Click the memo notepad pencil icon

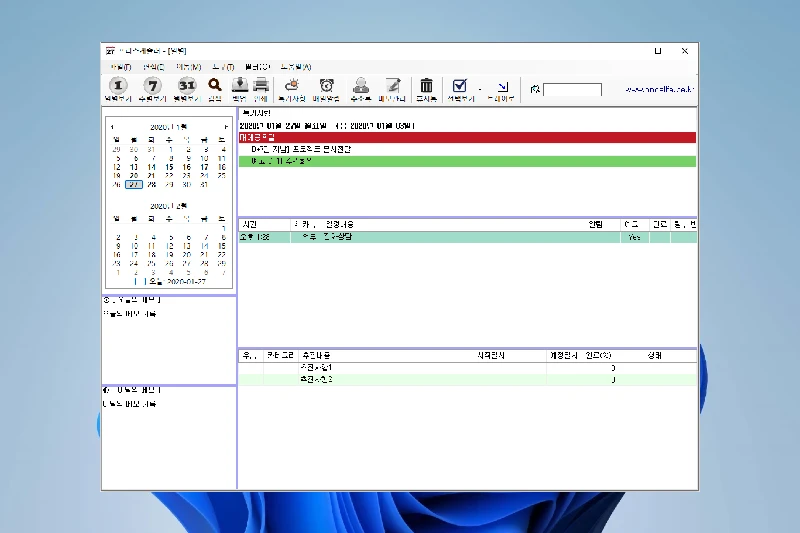tap(393, 86)
